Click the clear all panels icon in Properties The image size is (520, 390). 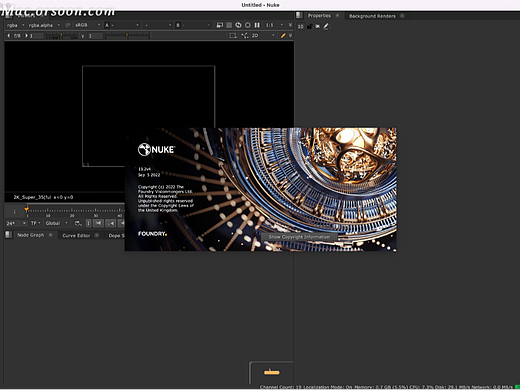(318, 26)
